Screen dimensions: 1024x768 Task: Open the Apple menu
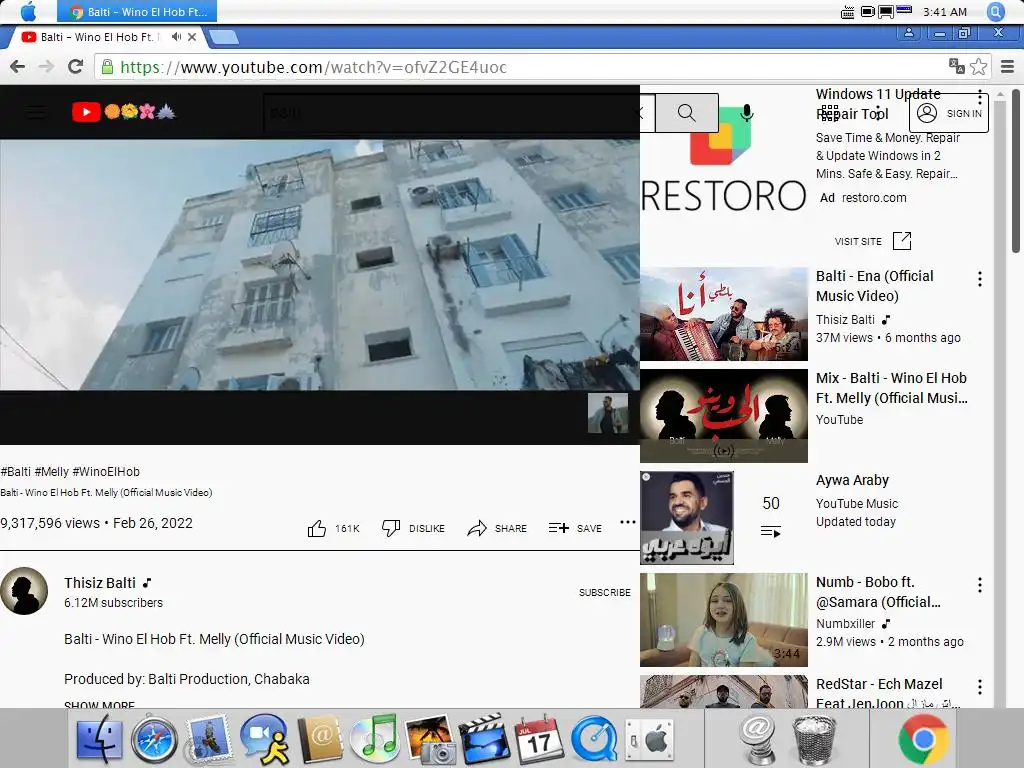(x=28, y=11)
